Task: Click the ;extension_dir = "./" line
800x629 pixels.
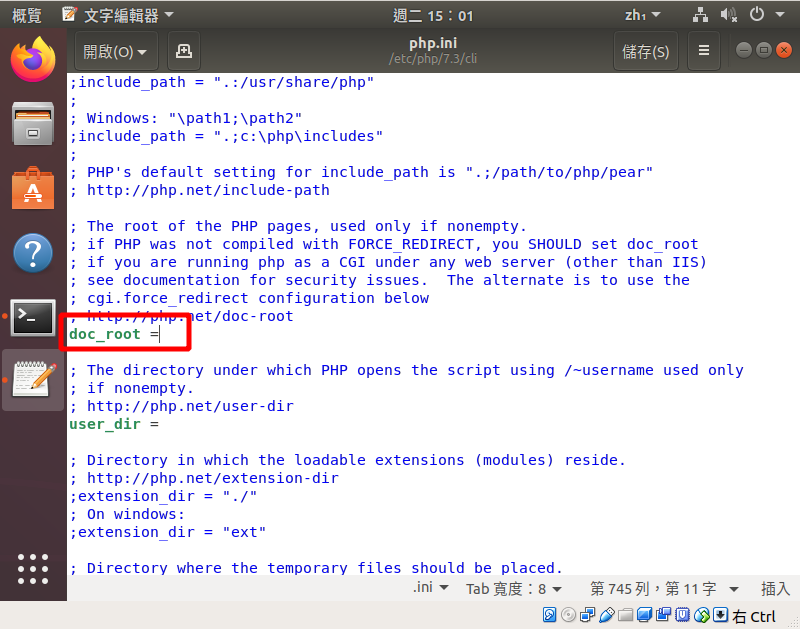Action: (x=163, y=496)
